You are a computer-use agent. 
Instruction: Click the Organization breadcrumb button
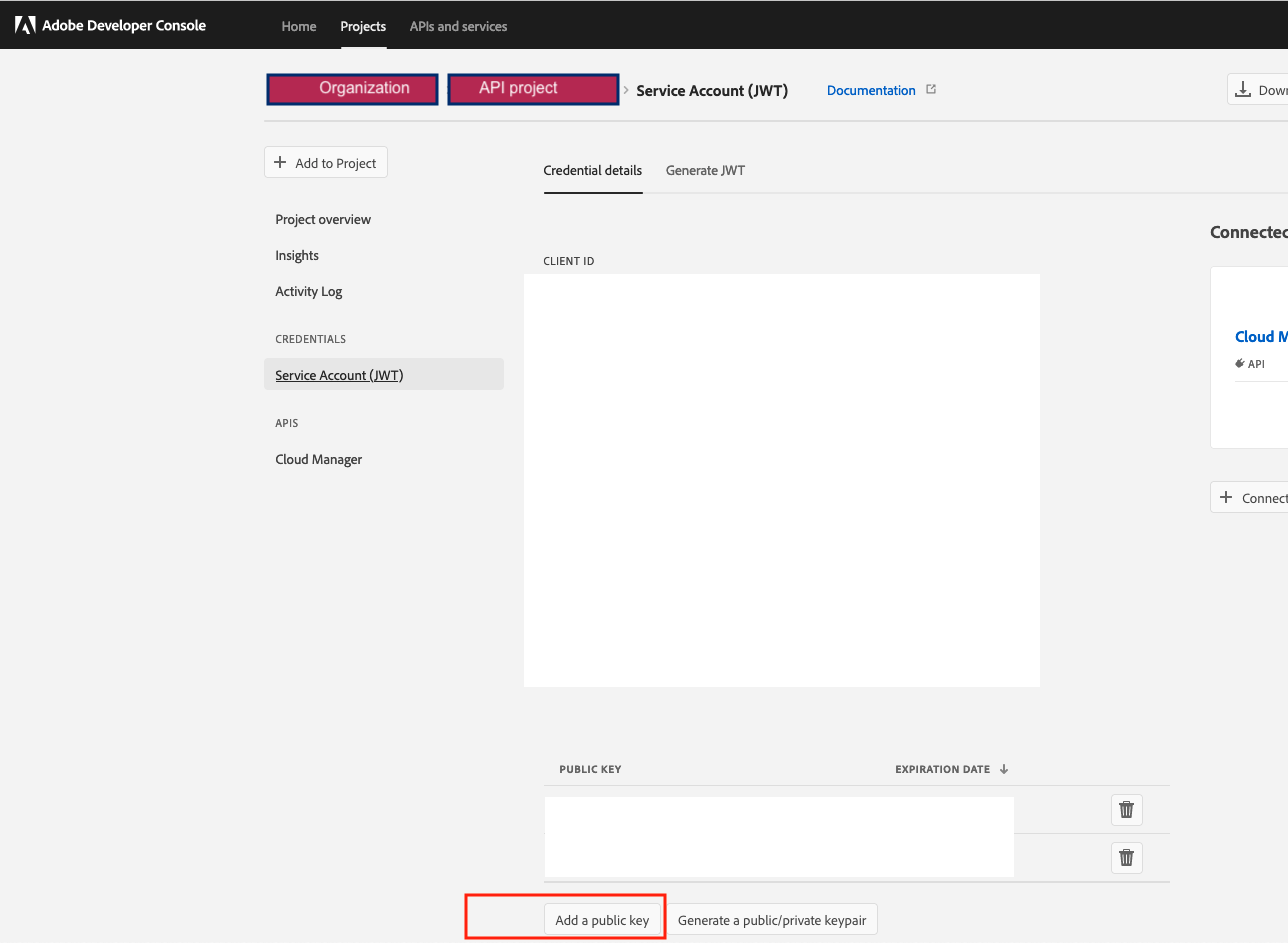click(351, 88)
